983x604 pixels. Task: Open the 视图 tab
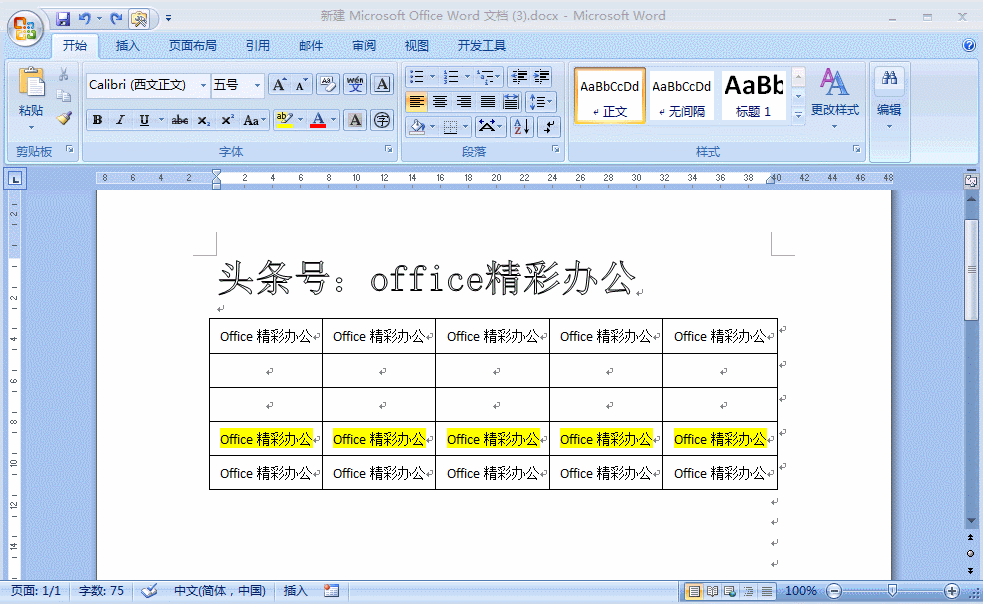pyautogui.click(x=416, y=46)
